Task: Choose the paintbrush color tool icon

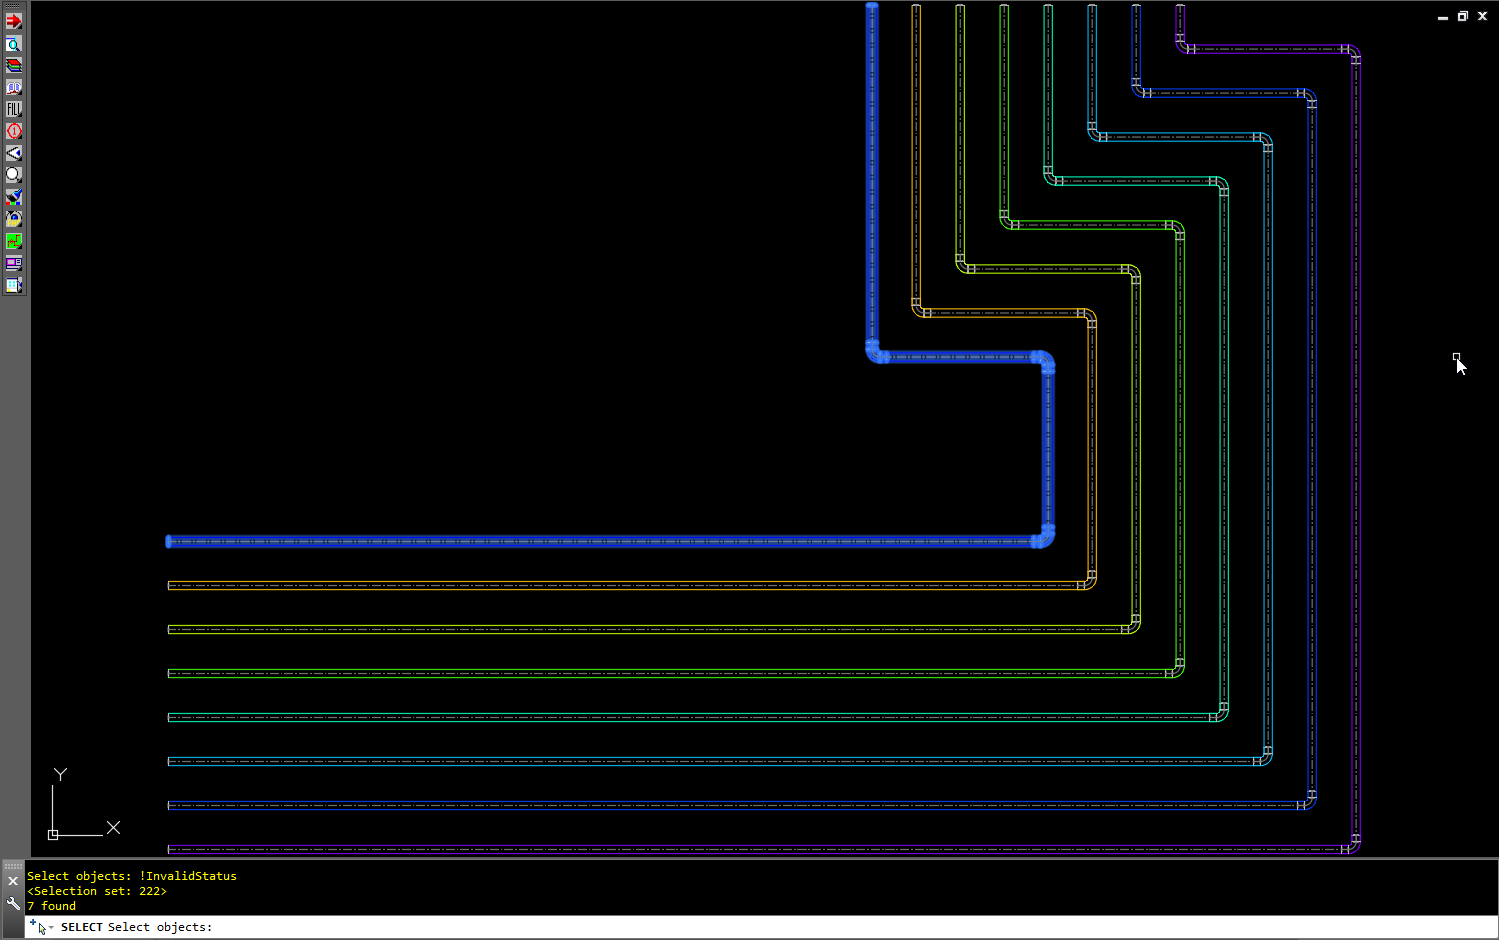Action: click(14, 197)
